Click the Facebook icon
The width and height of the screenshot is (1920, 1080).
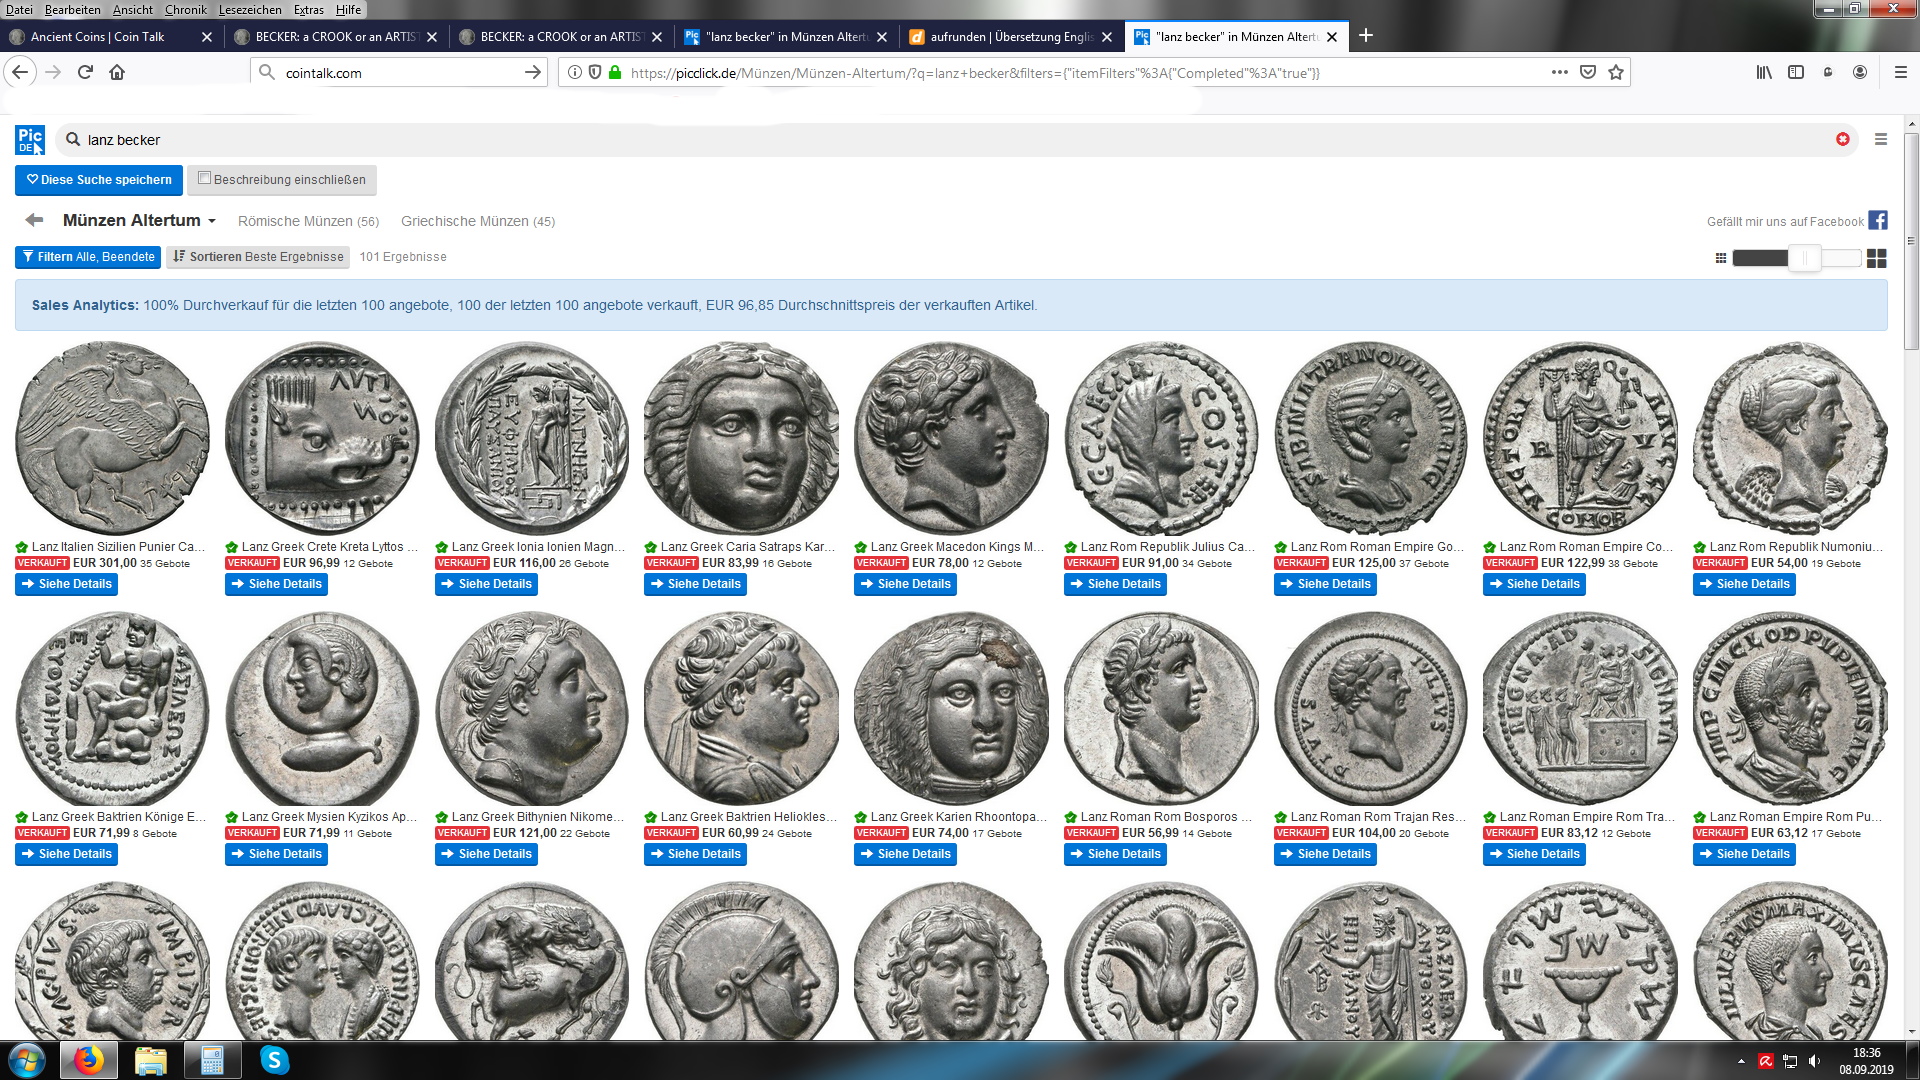[1878, 220]
